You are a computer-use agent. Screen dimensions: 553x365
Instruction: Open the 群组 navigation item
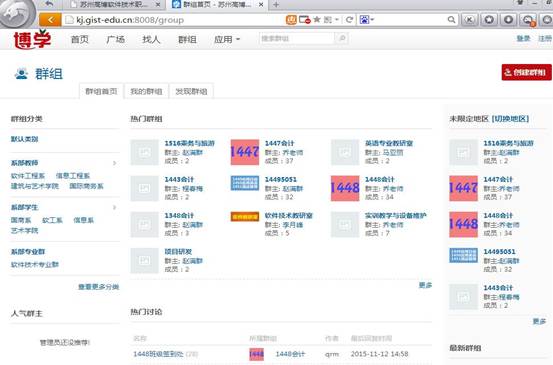[x=187, y=39]
